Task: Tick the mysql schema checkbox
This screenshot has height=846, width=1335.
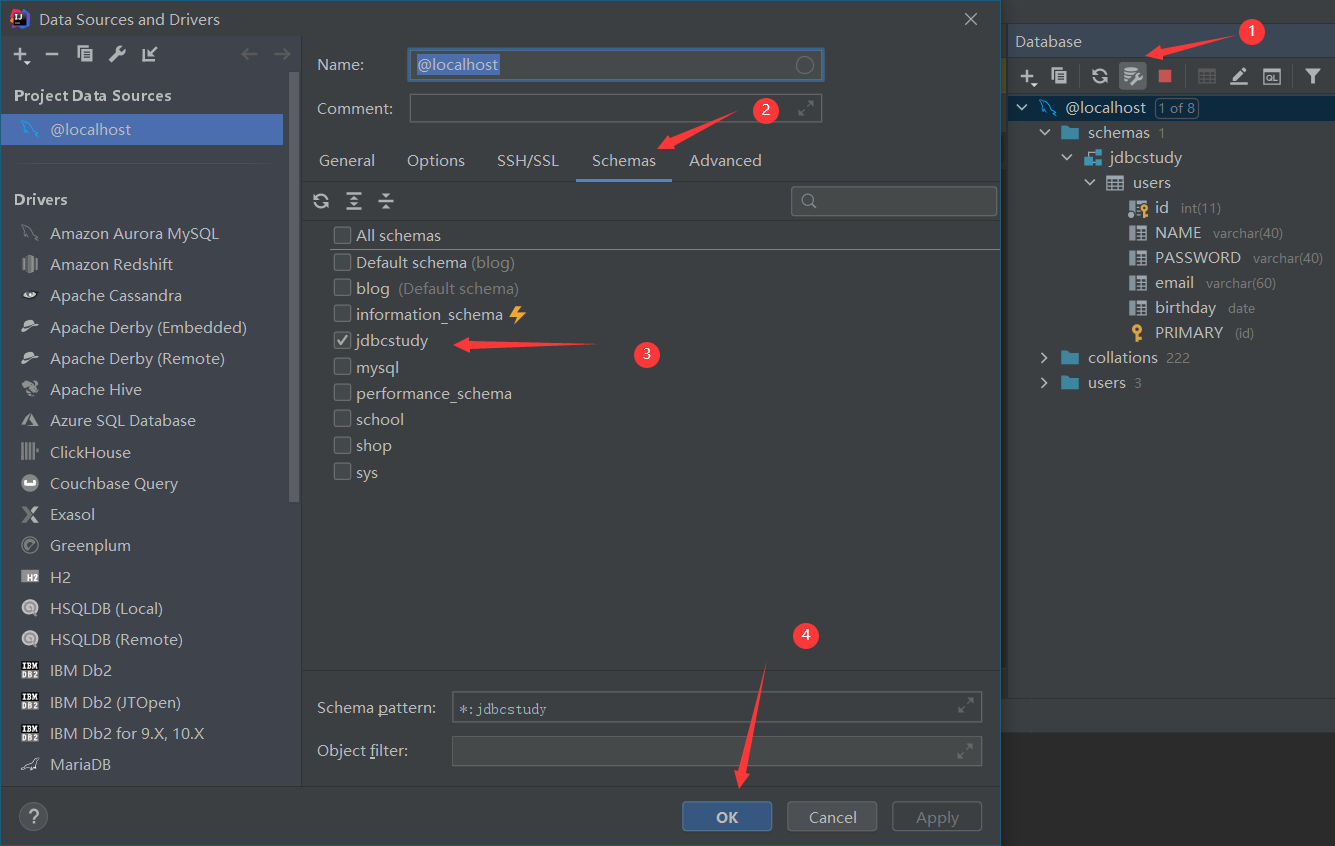Action: click(x=342, y=367)
